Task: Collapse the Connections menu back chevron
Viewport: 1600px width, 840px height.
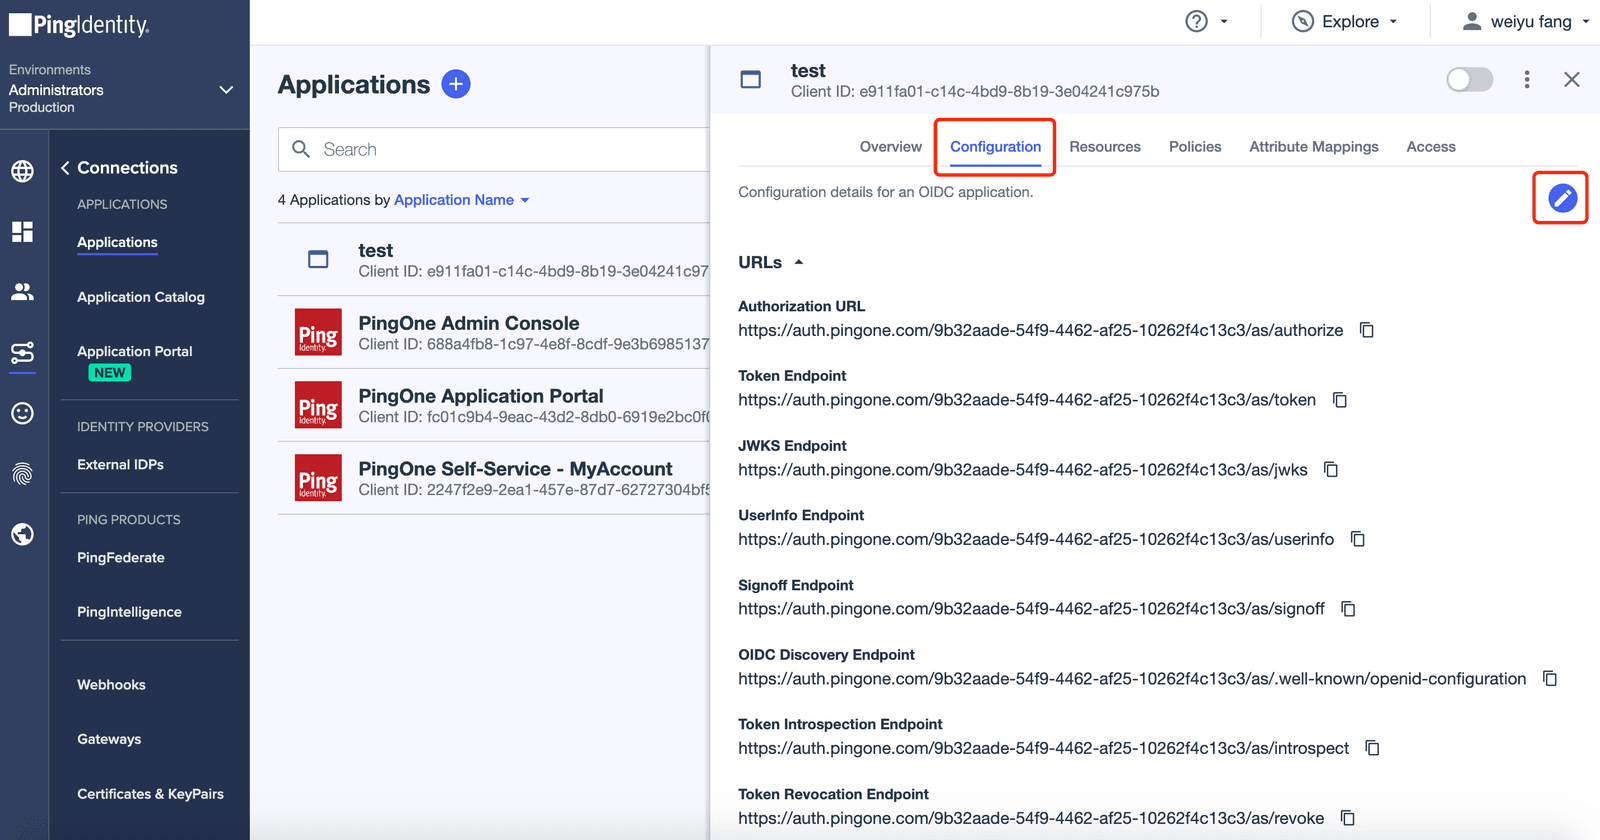Action: click(x=65, y=168)
